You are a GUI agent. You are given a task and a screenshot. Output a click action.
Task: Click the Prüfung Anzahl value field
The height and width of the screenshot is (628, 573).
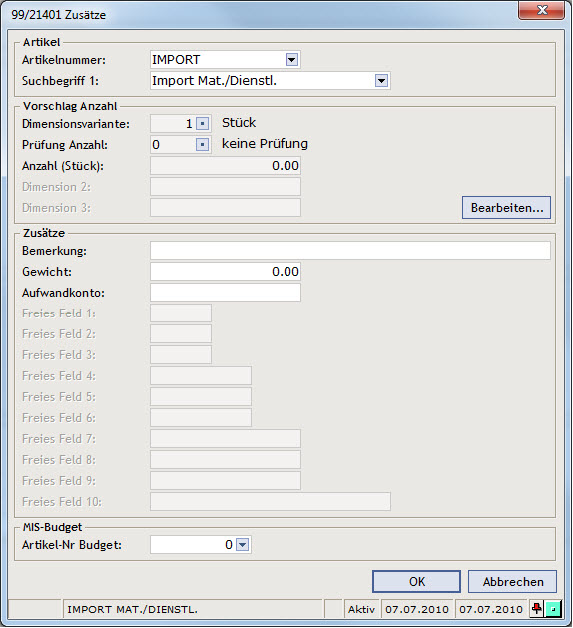coord(173,145)
